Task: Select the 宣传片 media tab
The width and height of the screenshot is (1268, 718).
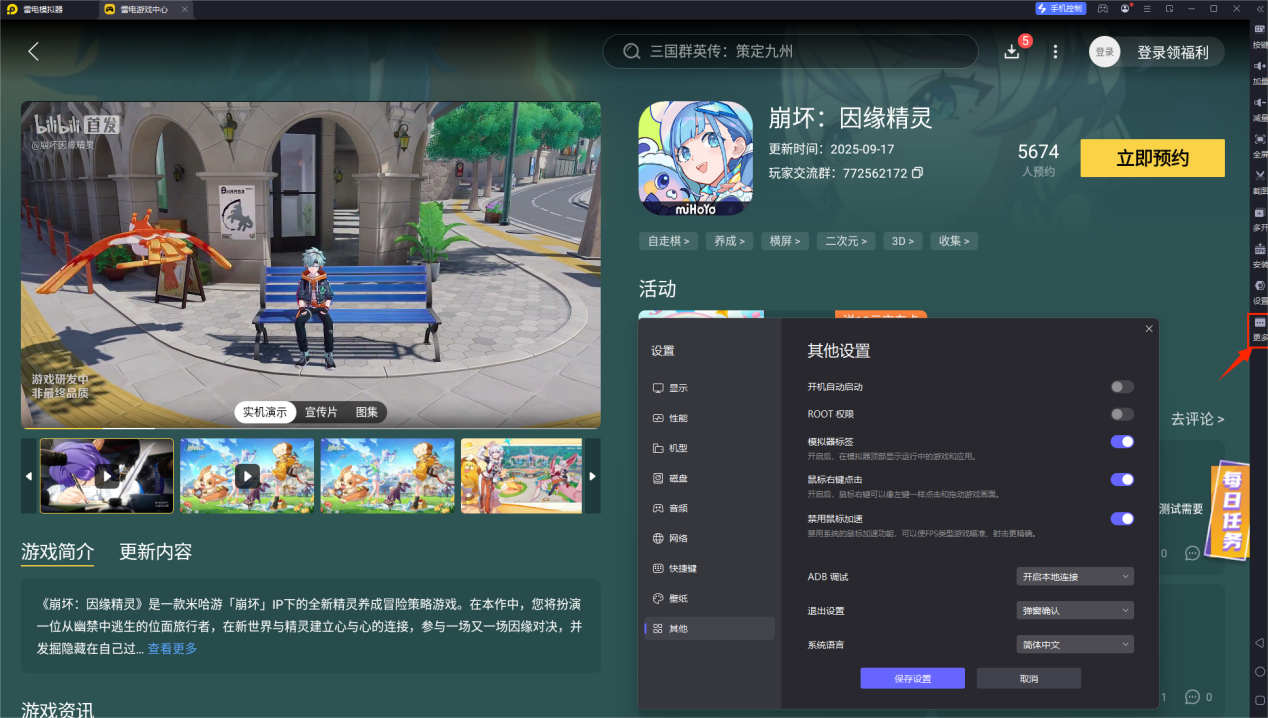Action: pos(321,412)
